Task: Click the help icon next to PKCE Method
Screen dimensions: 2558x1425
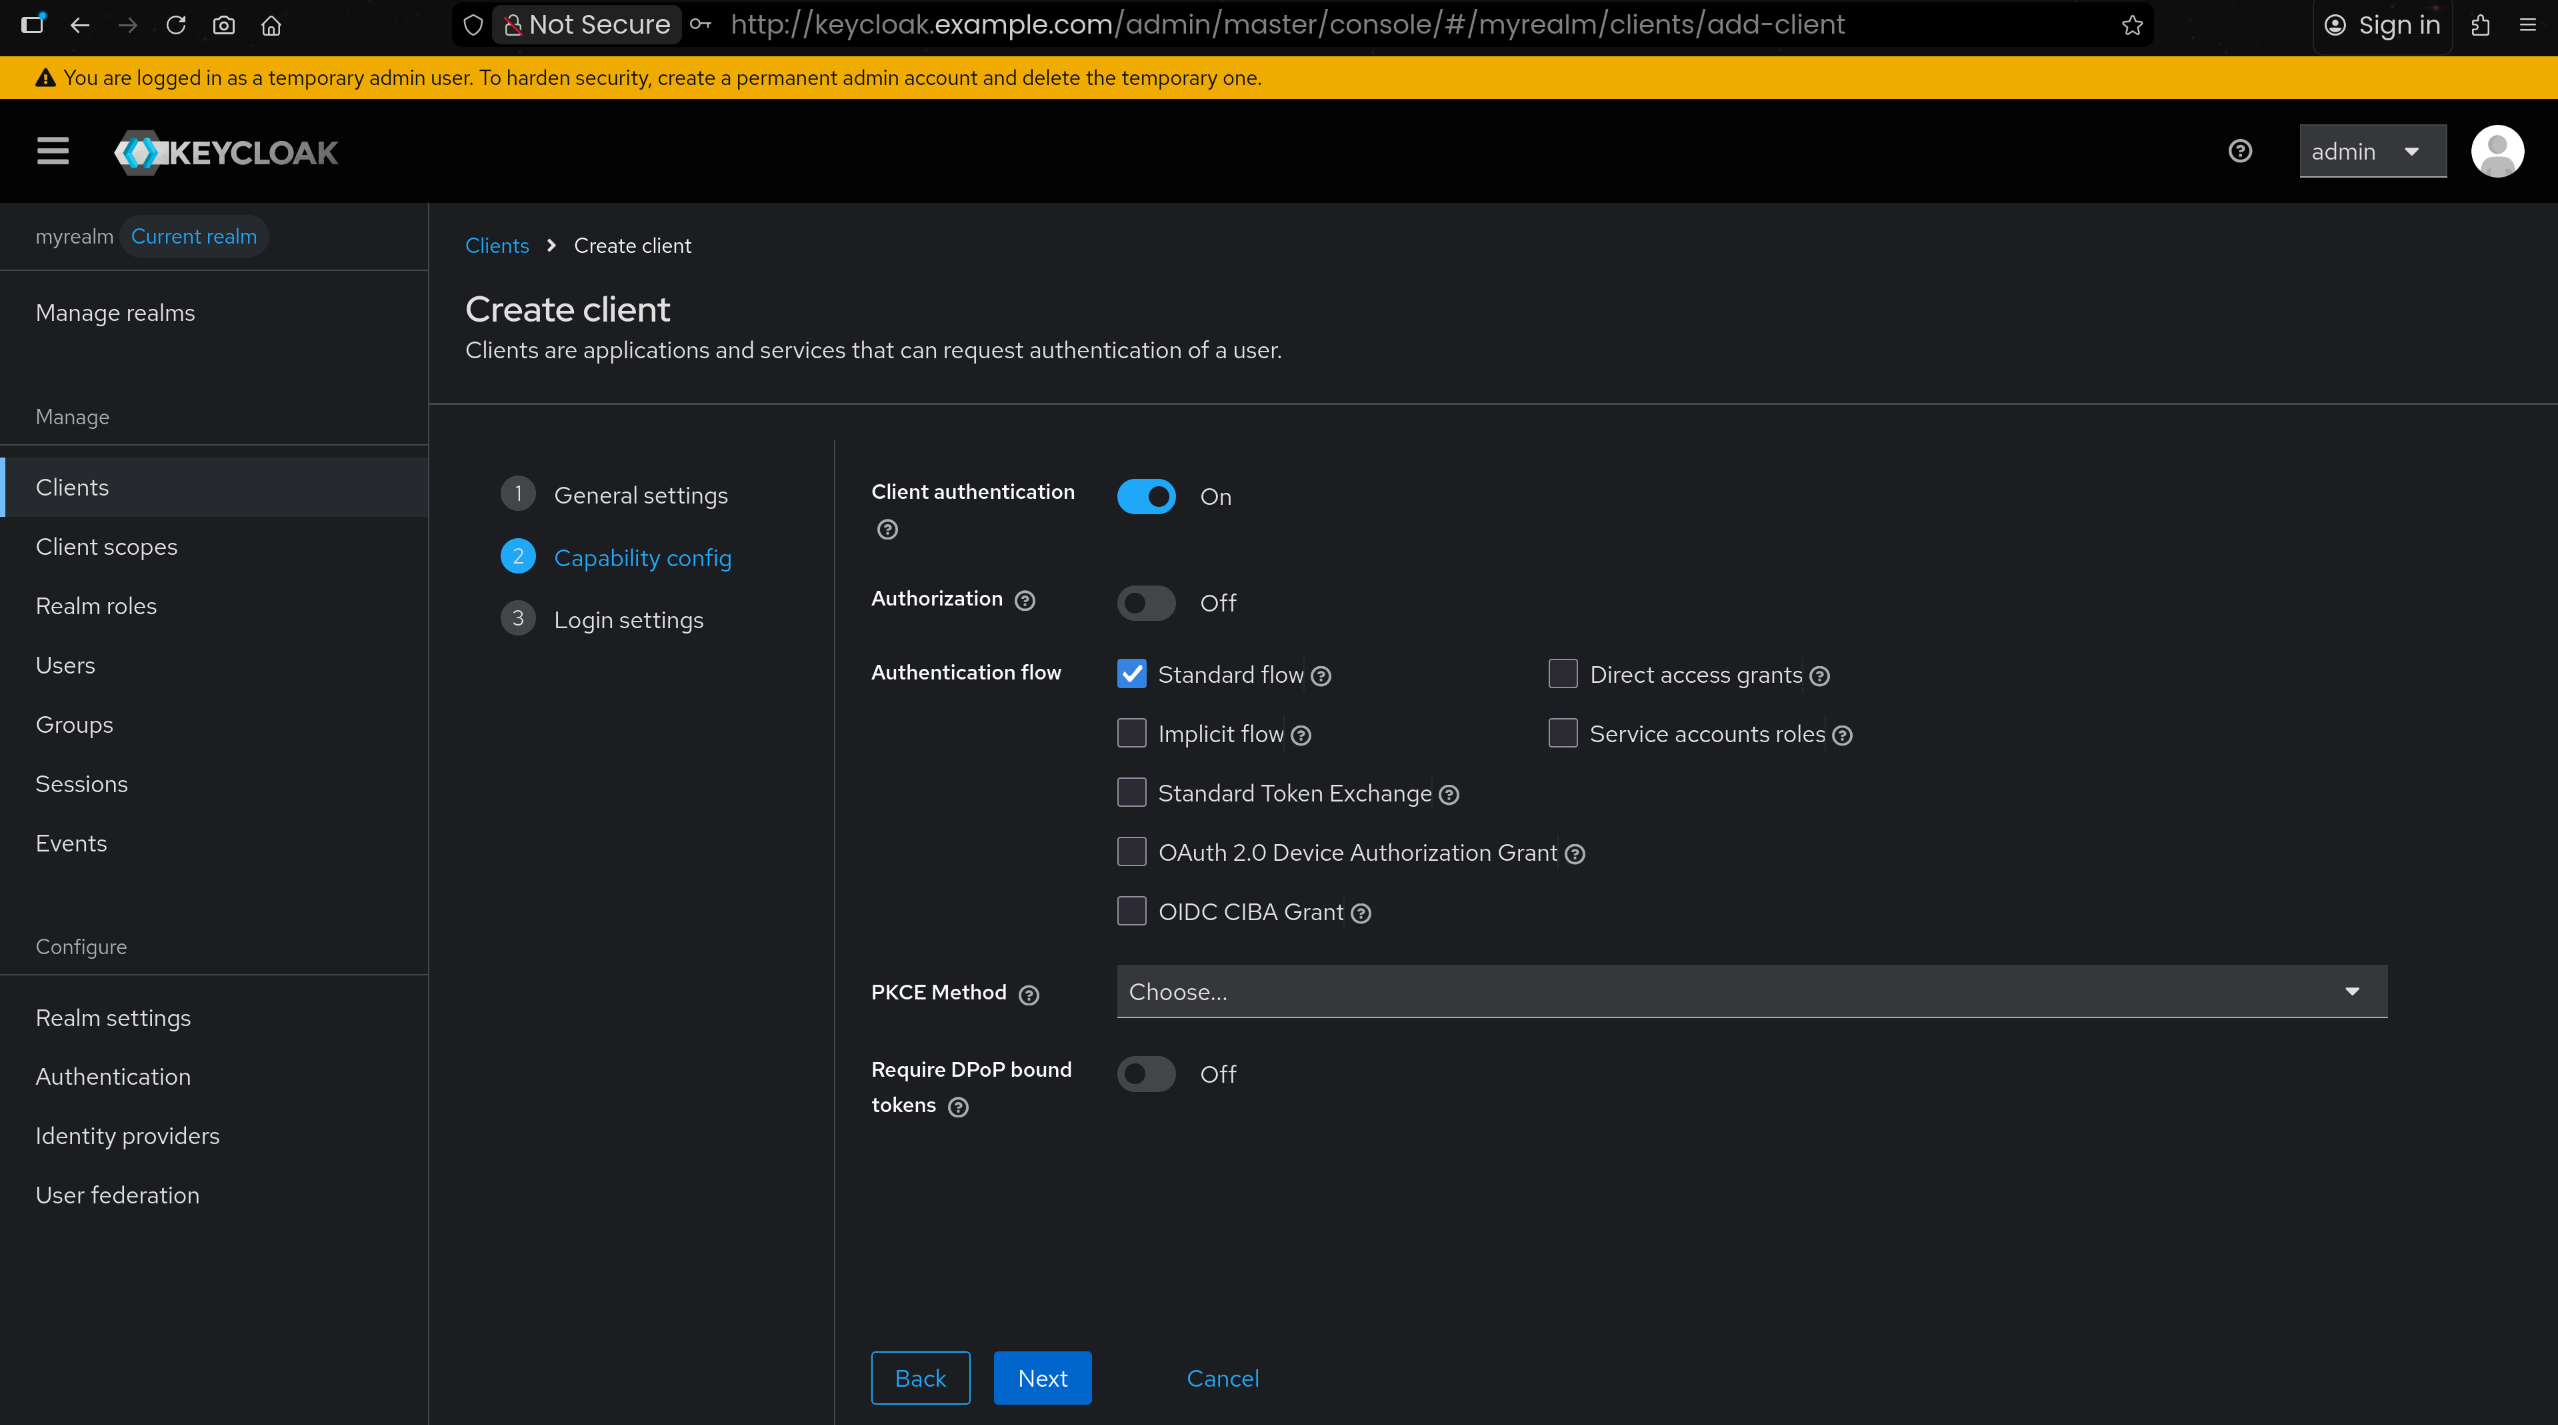Action: click(1029, 995)
